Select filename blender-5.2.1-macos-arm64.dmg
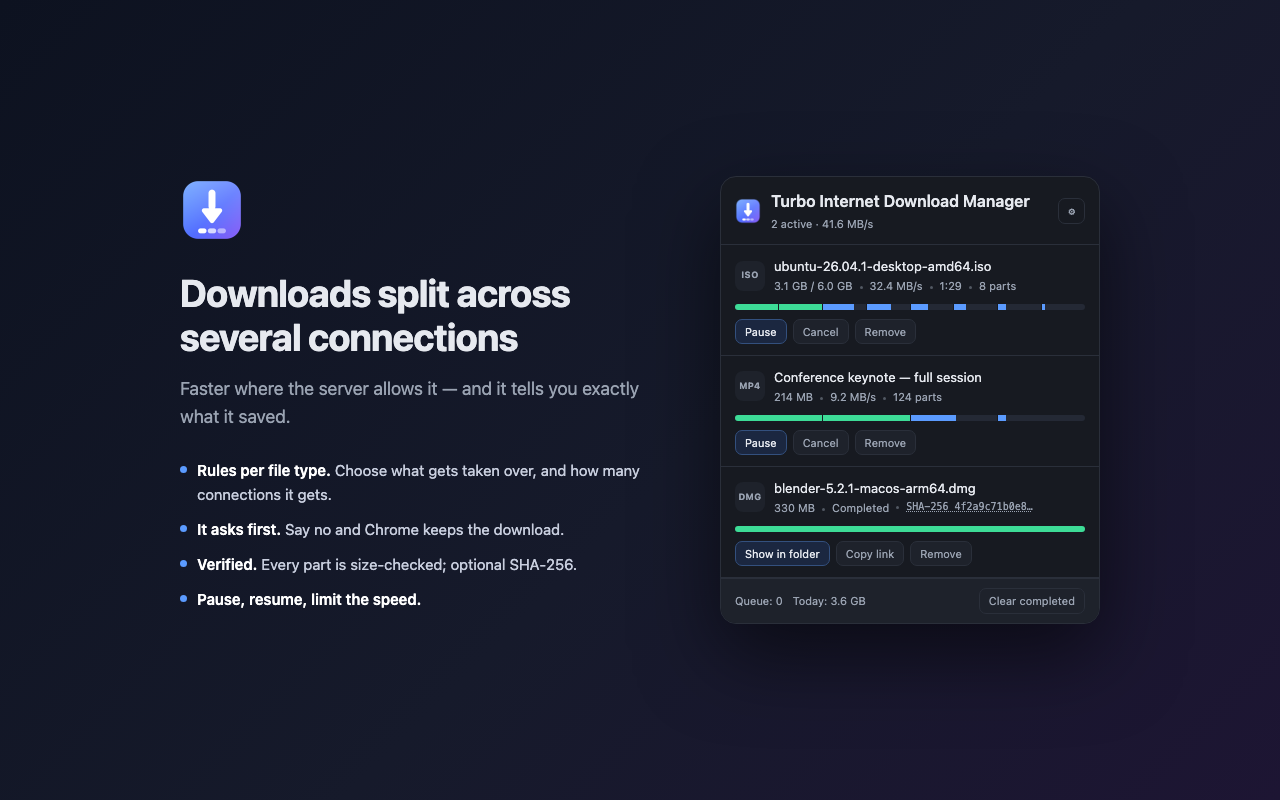Viewport: 1280px width, 800px height. [x=875, y=488]
